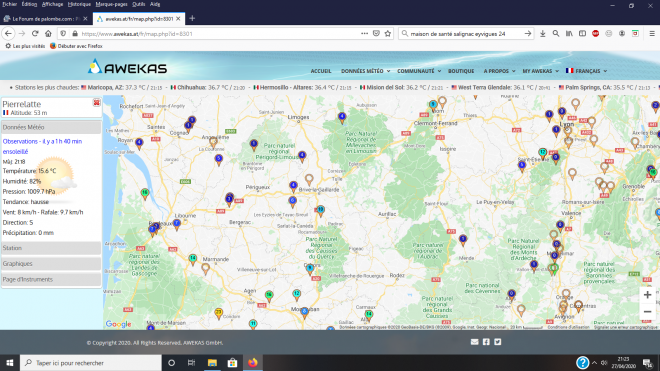Open the Boutique menu item
660x371 pixels.
(461, 71)
